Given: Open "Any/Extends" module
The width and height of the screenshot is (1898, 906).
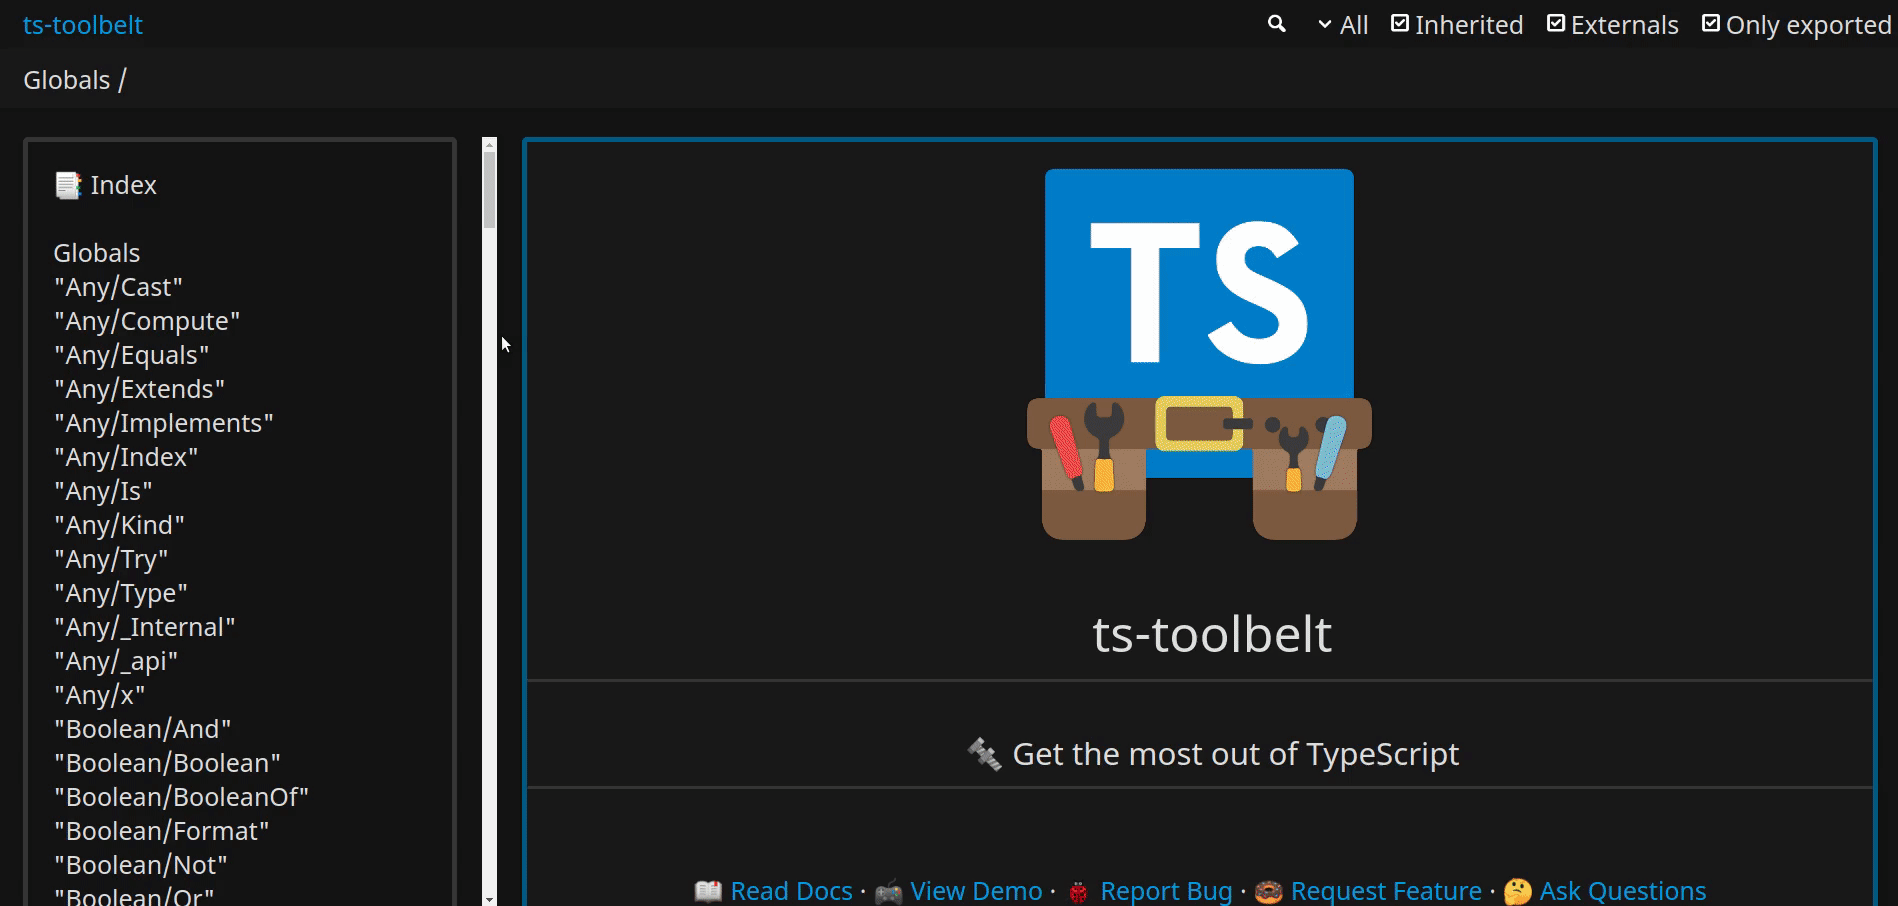Looking at the screenshot, I should (140, 389).
